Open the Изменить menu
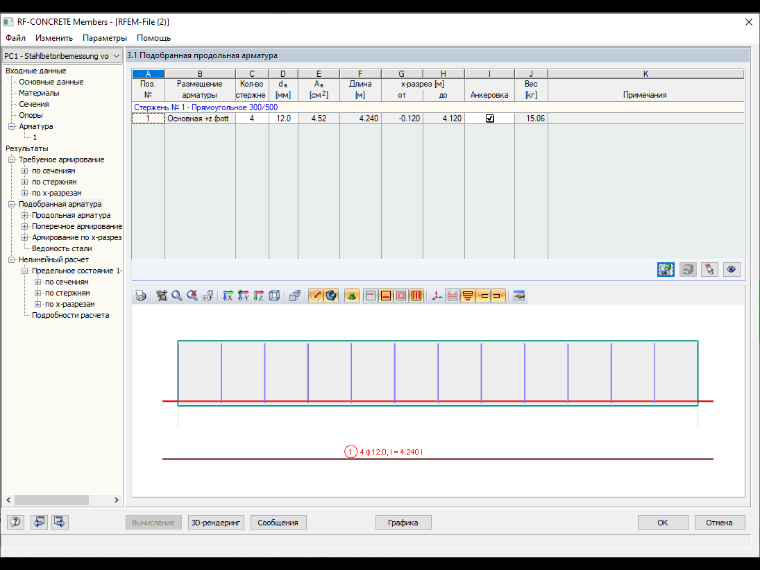Viewport: 760px width, 570px height. [x=54, y=38]
